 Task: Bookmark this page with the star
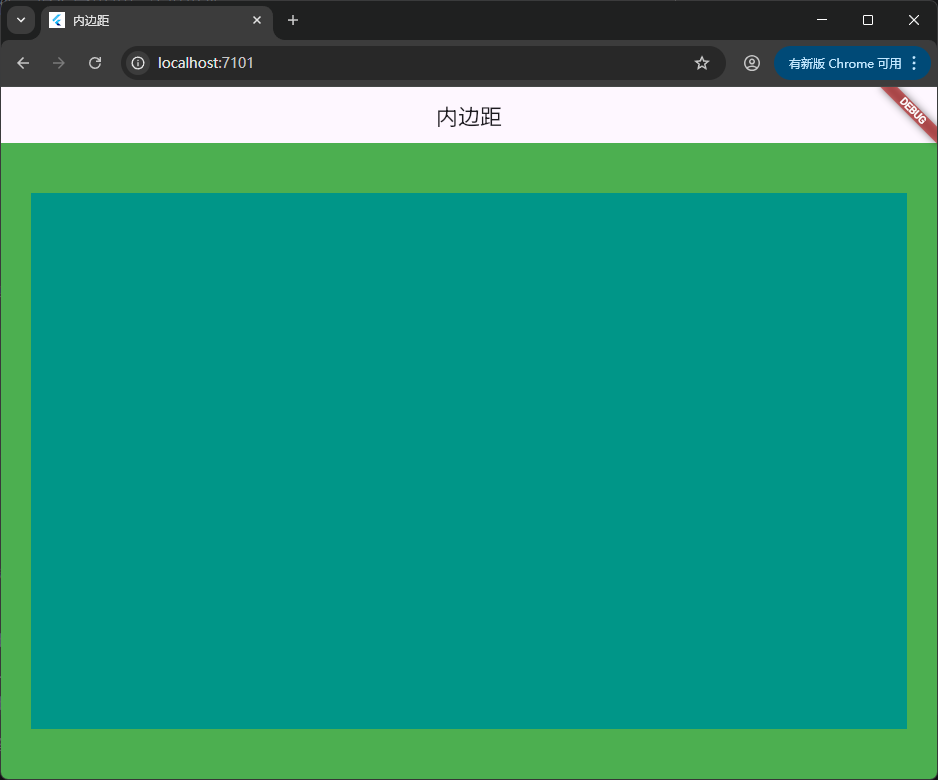[702, 63]
